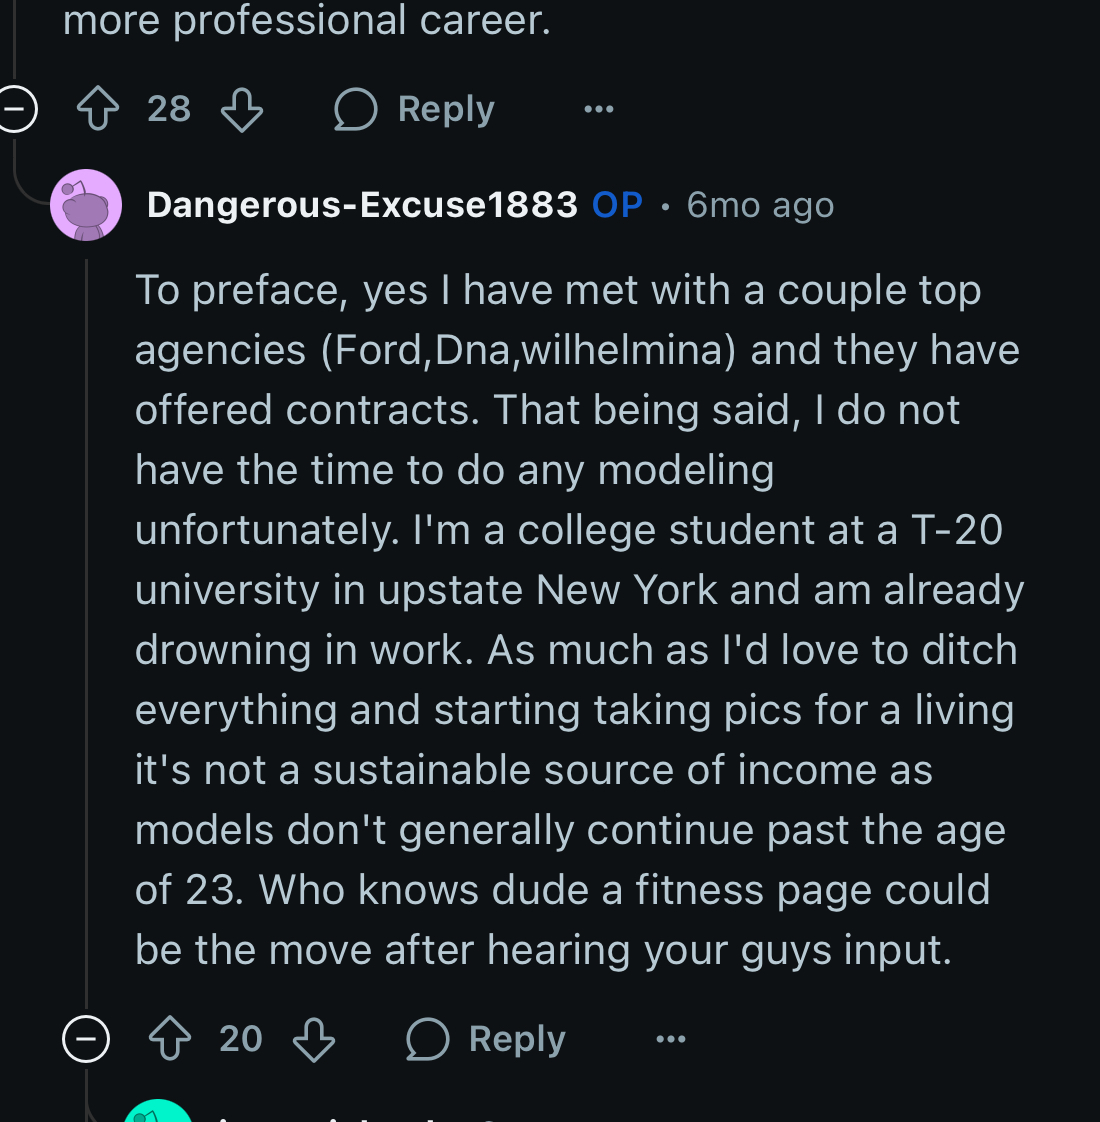Click the teal avatar of the next comment
The image size is (1100, 1122).
[158, 1112]
